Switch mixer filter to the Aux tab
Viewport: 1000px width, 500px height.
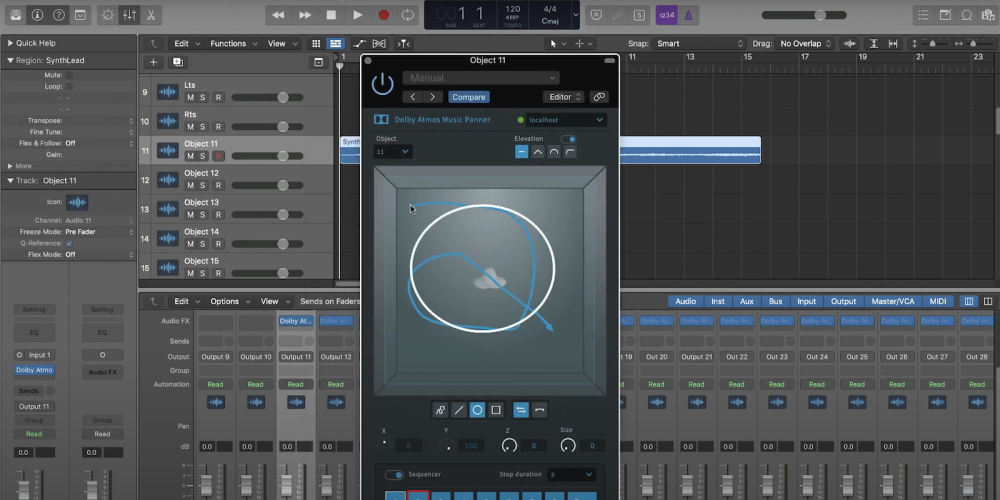click(746, 301)
